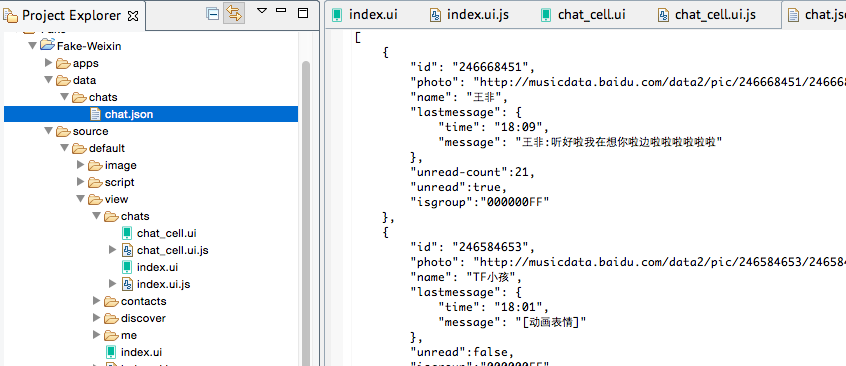Click the data folder icon
846x366 pixels.
click(x=63, y=80)
